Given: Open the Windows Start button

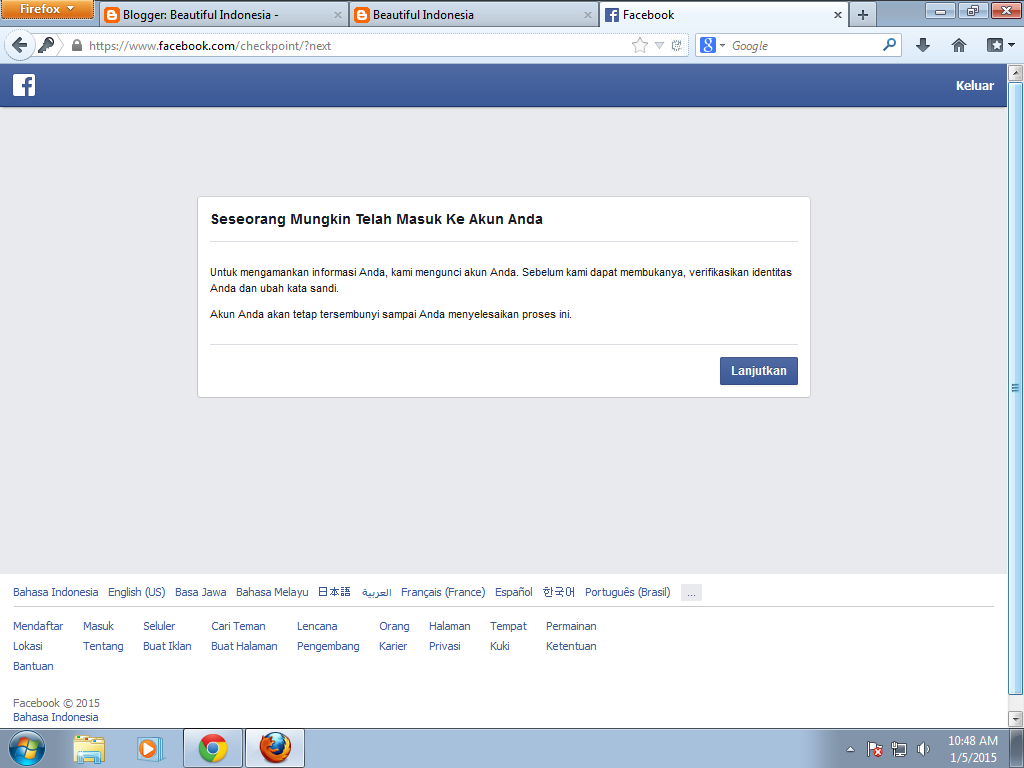Looking at the screenshot, I should [x=27, y=748].
